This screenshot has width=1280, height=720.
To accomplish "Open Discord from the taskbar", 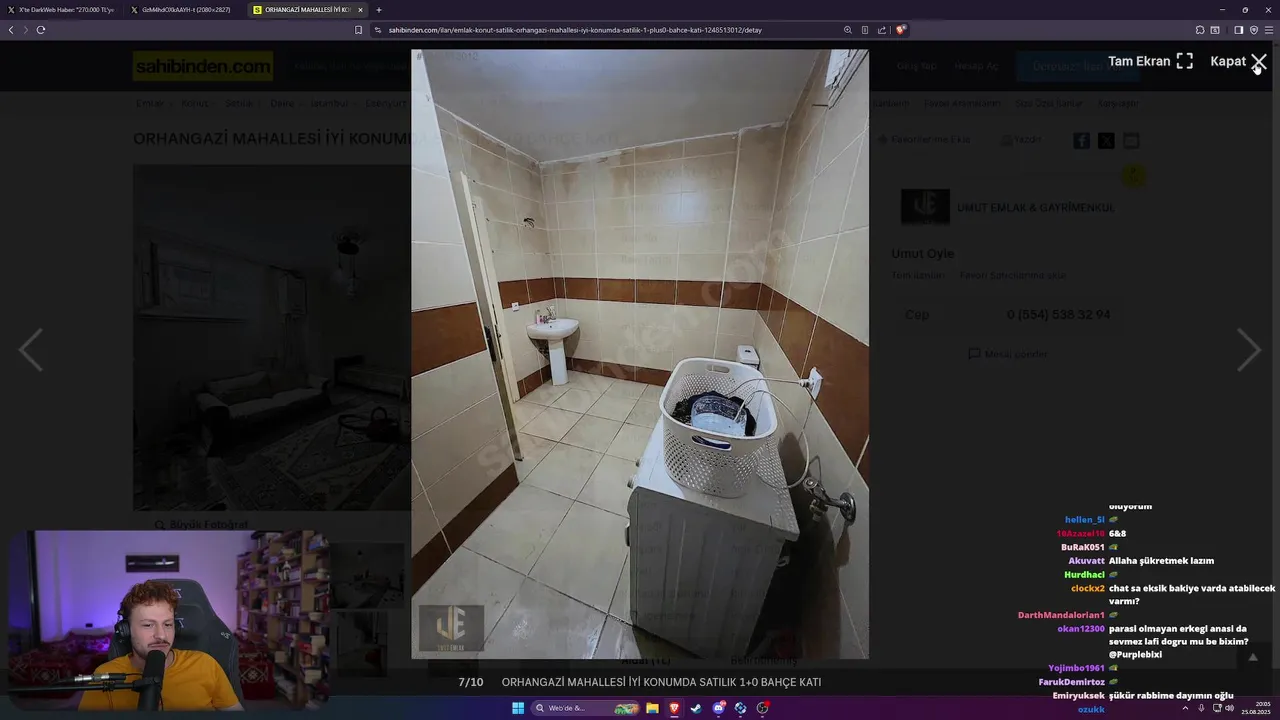I will pyautogui.click(x=718, y=708).
